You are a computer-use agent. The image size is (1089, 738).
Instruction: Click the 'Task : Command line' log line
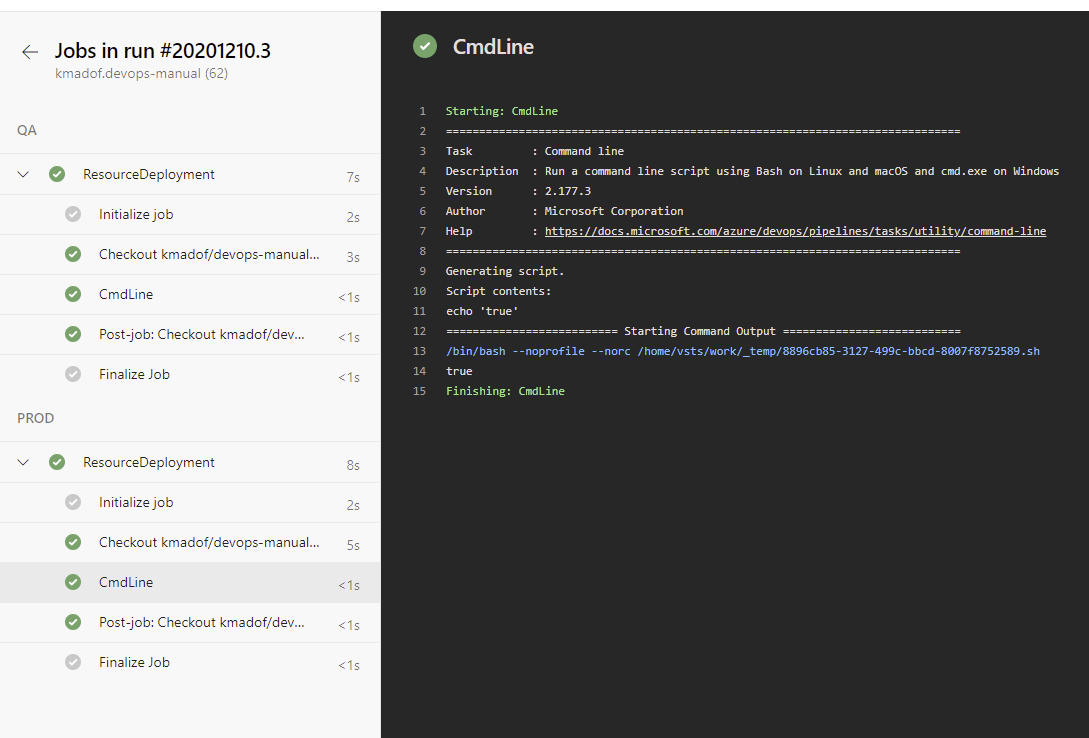tap(535, 151)
